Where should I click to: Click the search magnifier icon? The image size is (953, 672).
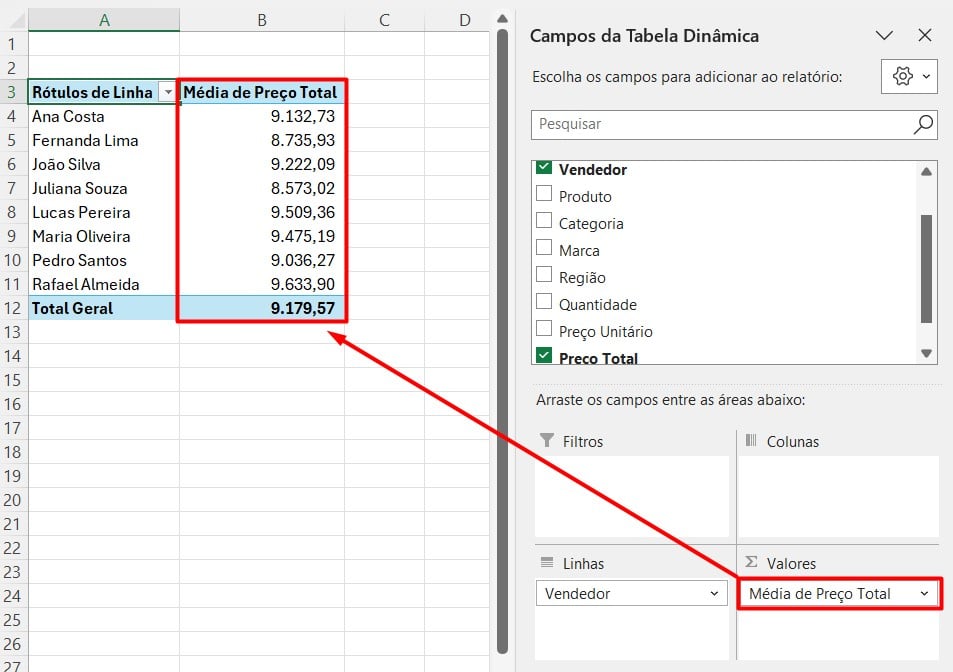pos(923,125)
